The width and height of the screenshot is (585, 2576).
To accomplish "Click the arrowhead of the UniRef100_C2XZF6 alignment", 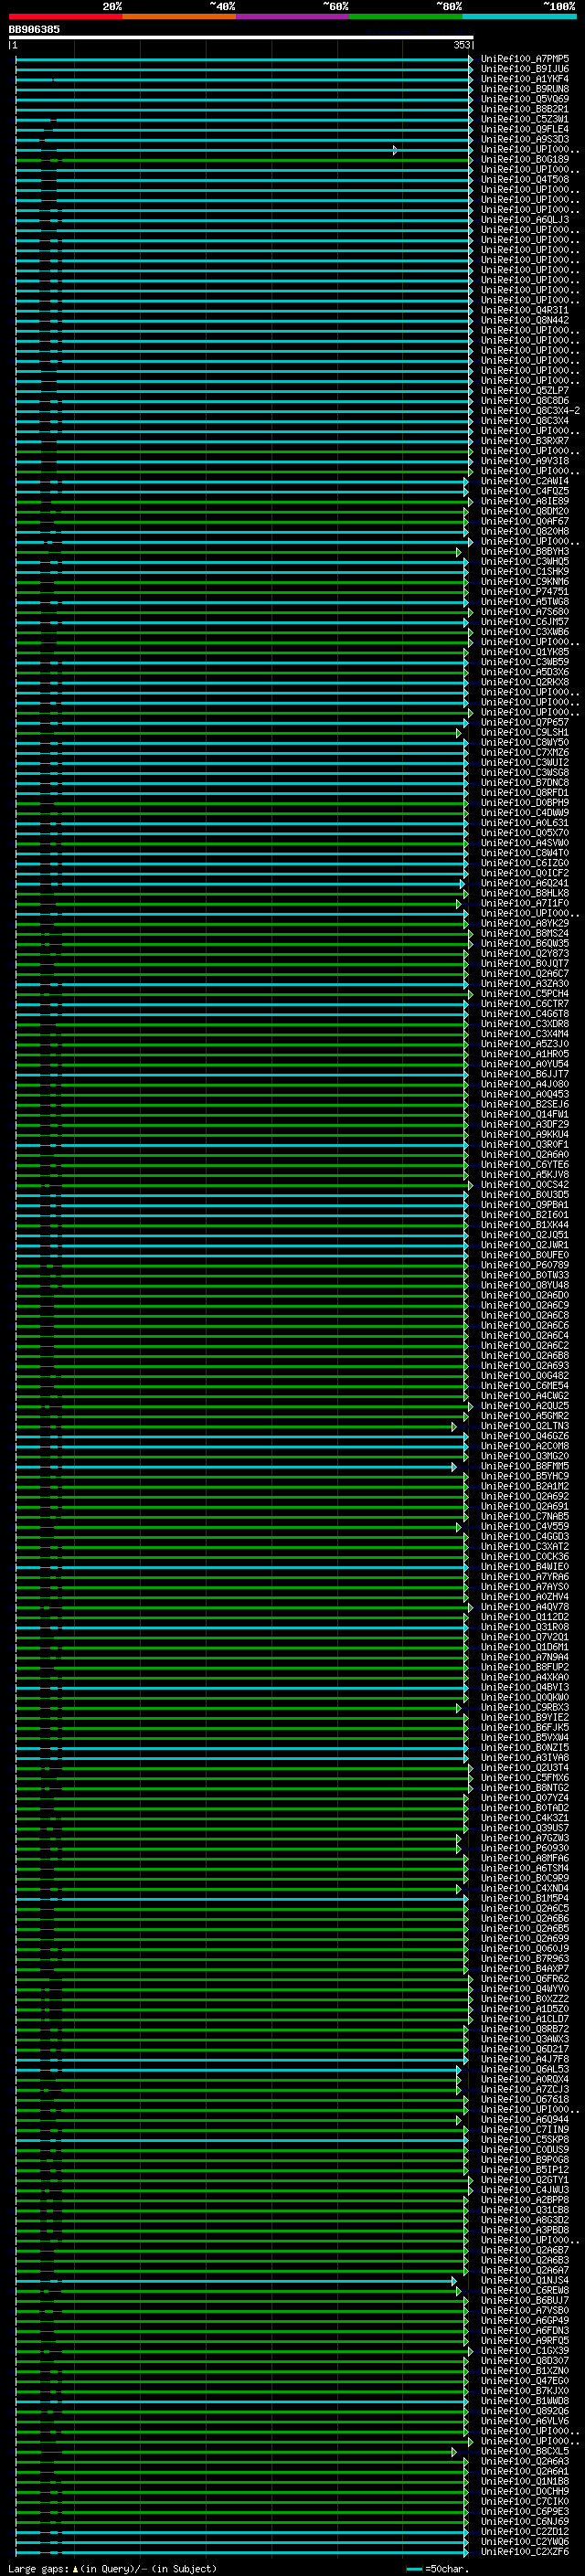I will click(x=466, y=2552).
